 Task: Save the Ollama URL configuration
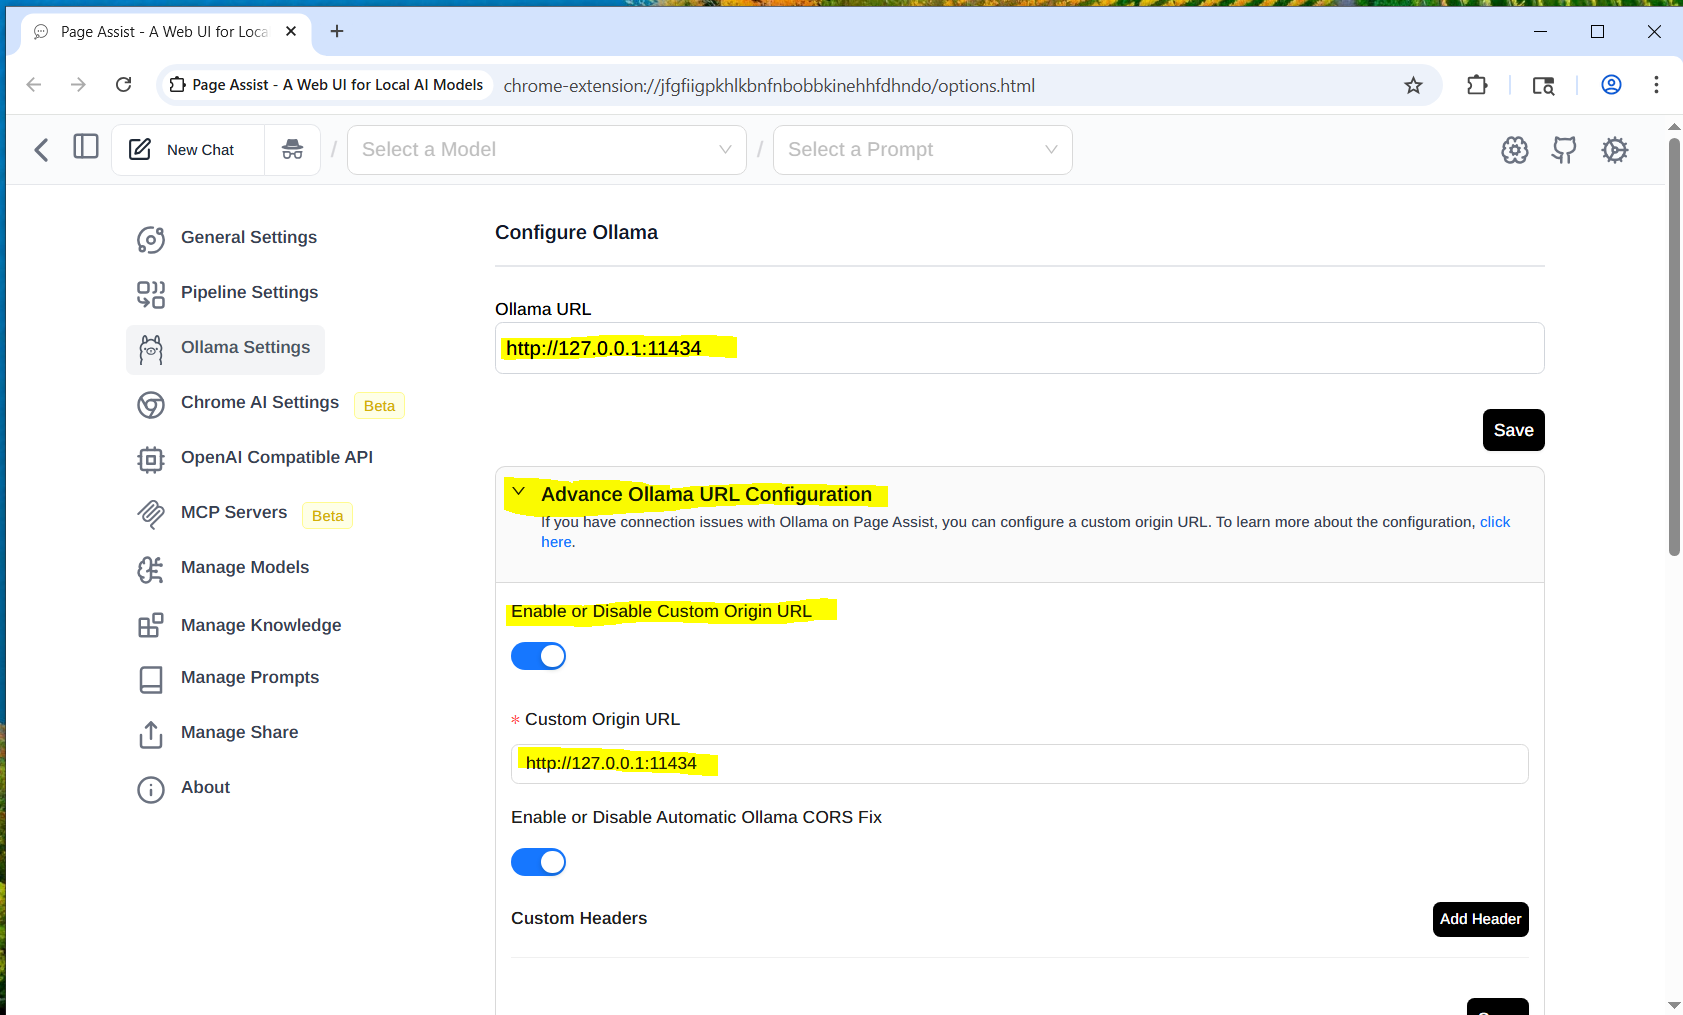click(x=1513, y=429)
